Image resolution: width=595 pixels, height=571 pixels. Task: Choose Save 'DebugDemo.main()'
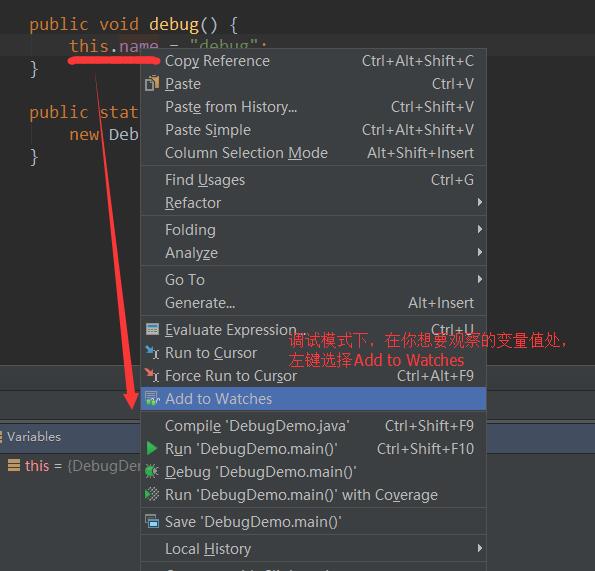(313, 522)
